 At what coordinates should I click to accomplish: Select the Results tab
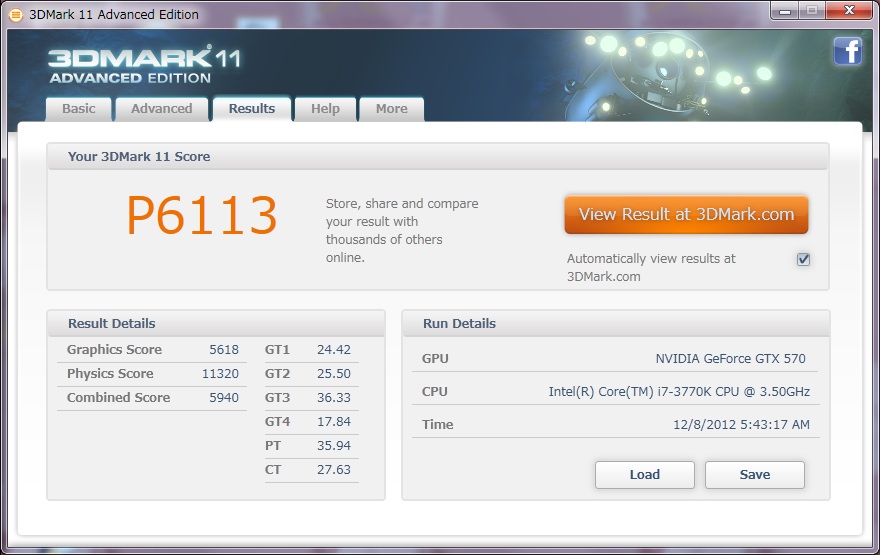[252, 109]
